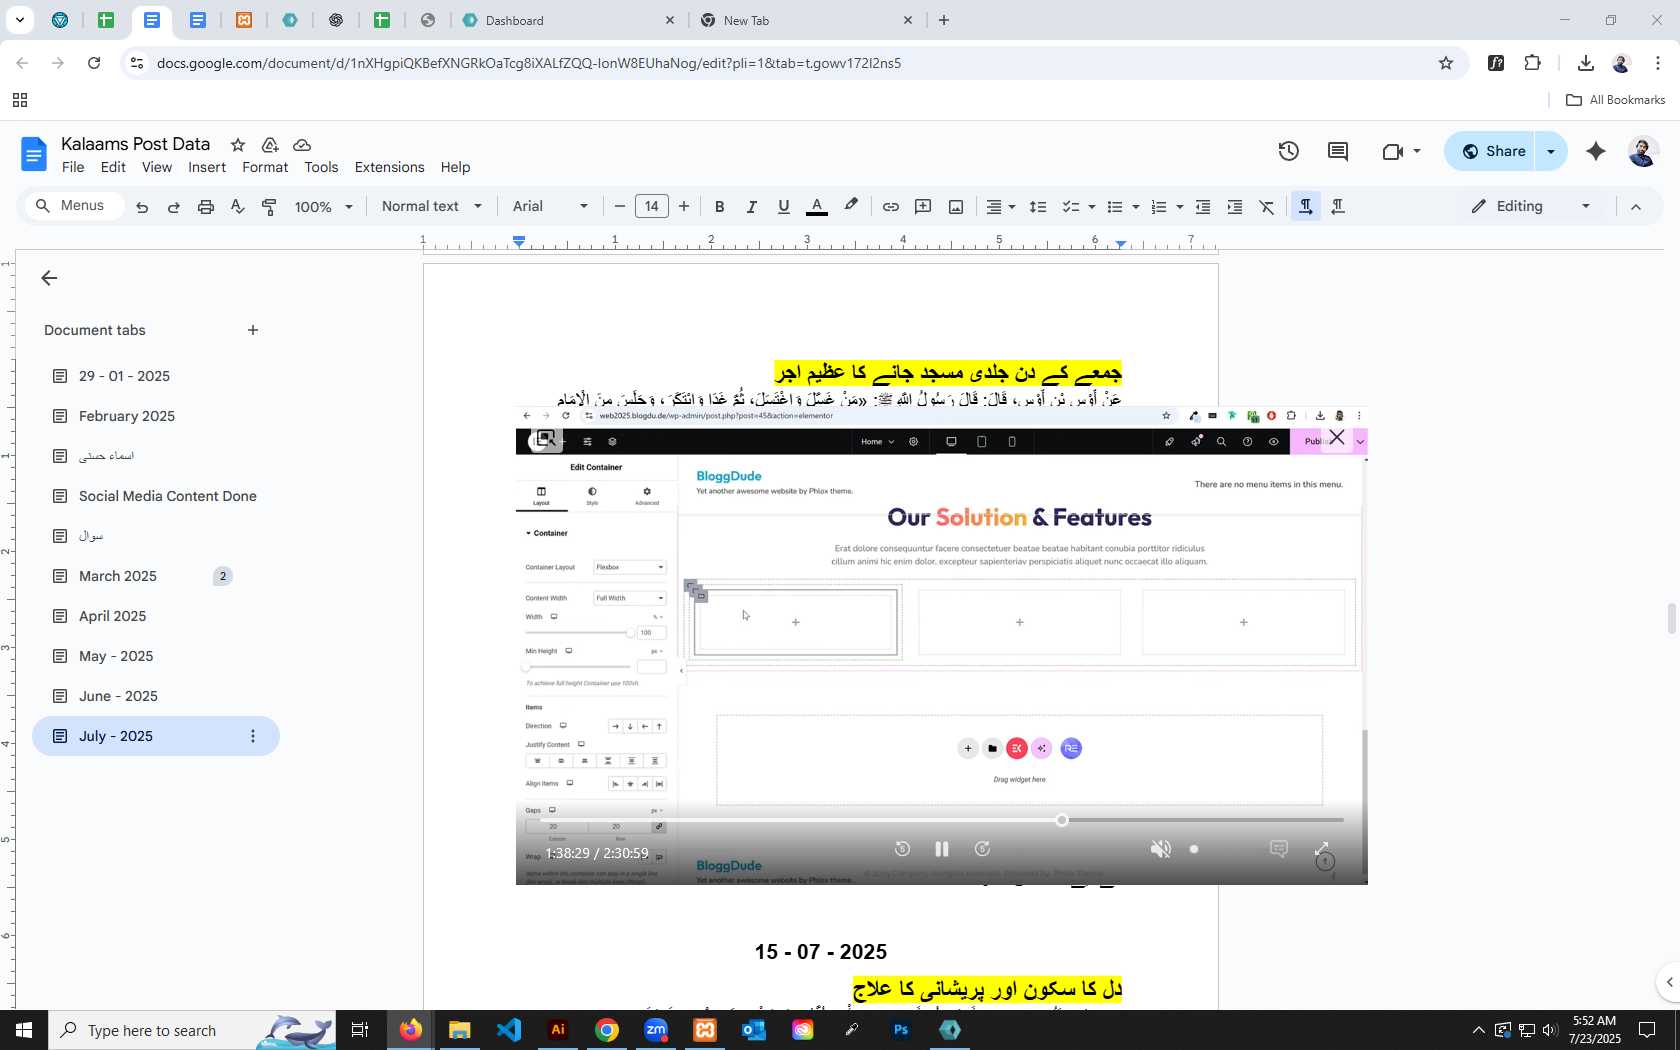Viewport: 1680px width, 1050px height.
Task: Toggle italic formatting
Action: [x=751, y=207]
